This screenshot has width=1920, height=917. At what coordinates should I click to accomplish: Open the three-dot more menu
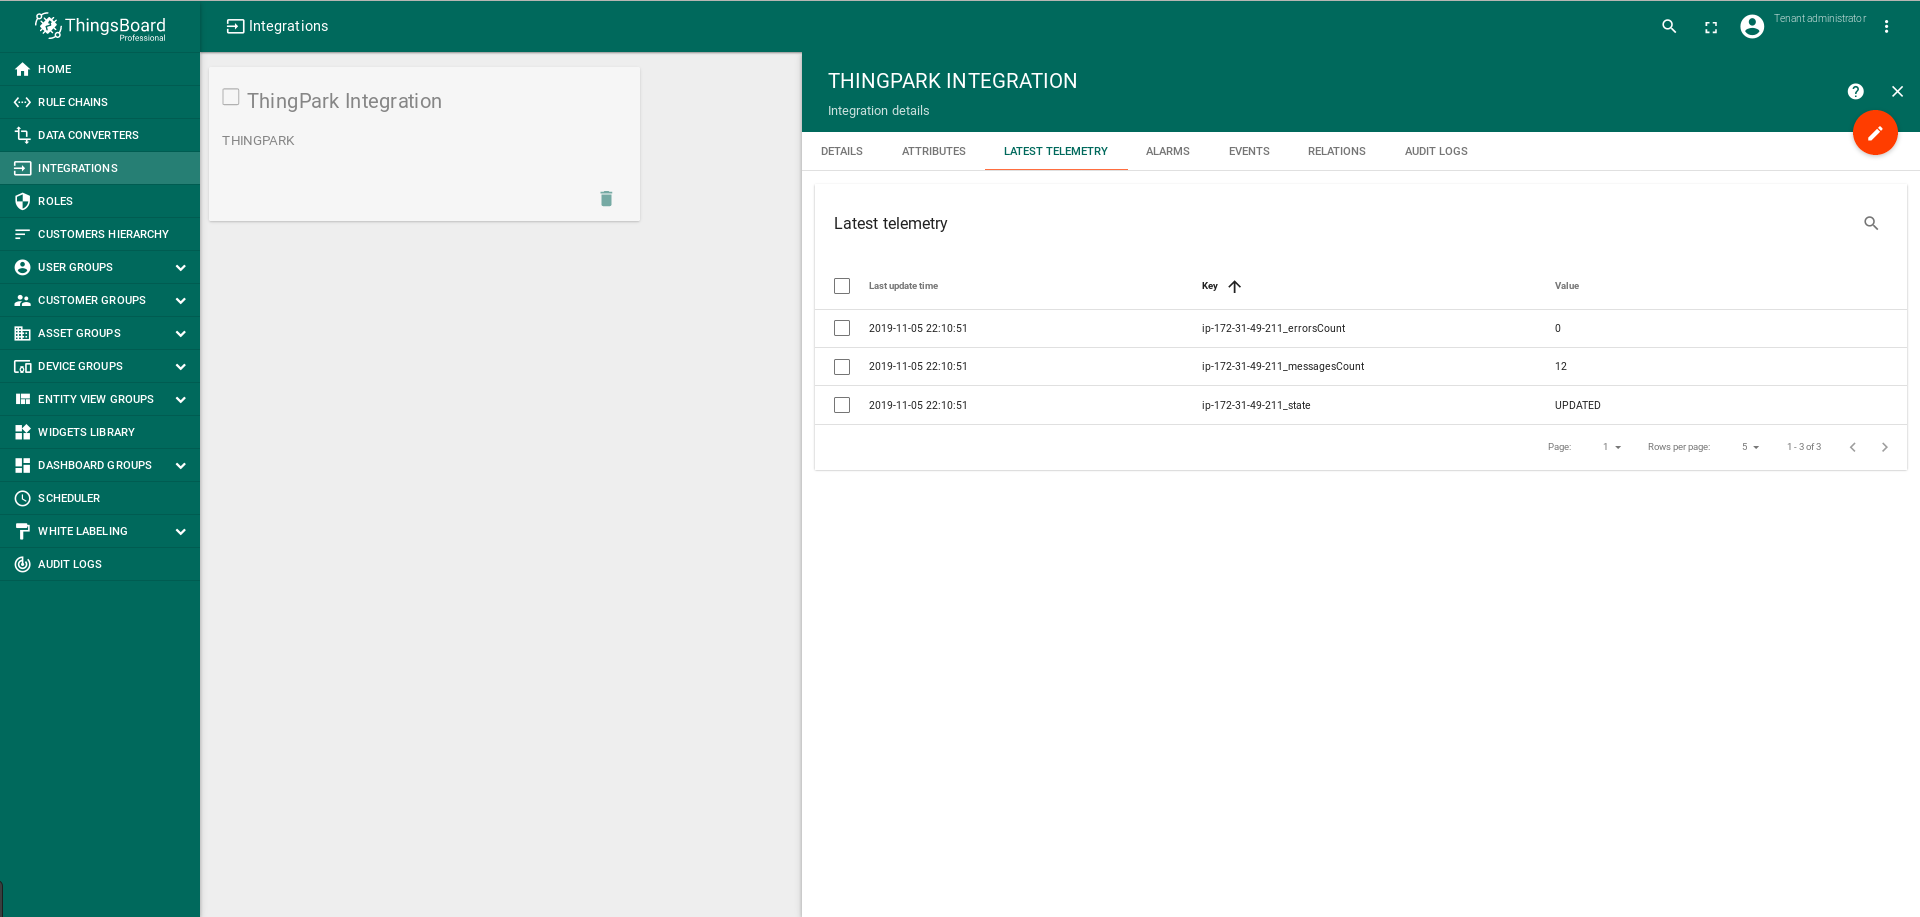point(1886,27)
